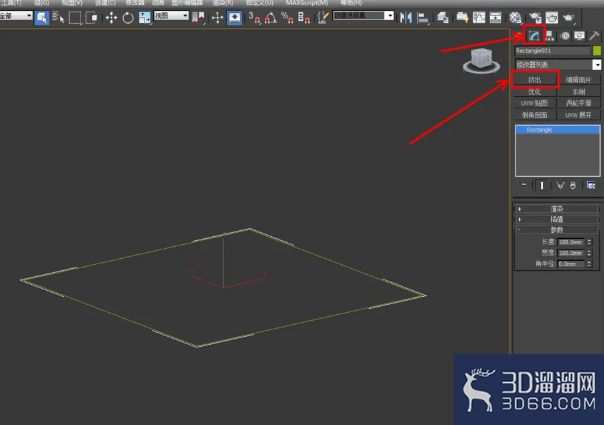
Task: Toggle the Spinner Snap button
Action: 304,18
